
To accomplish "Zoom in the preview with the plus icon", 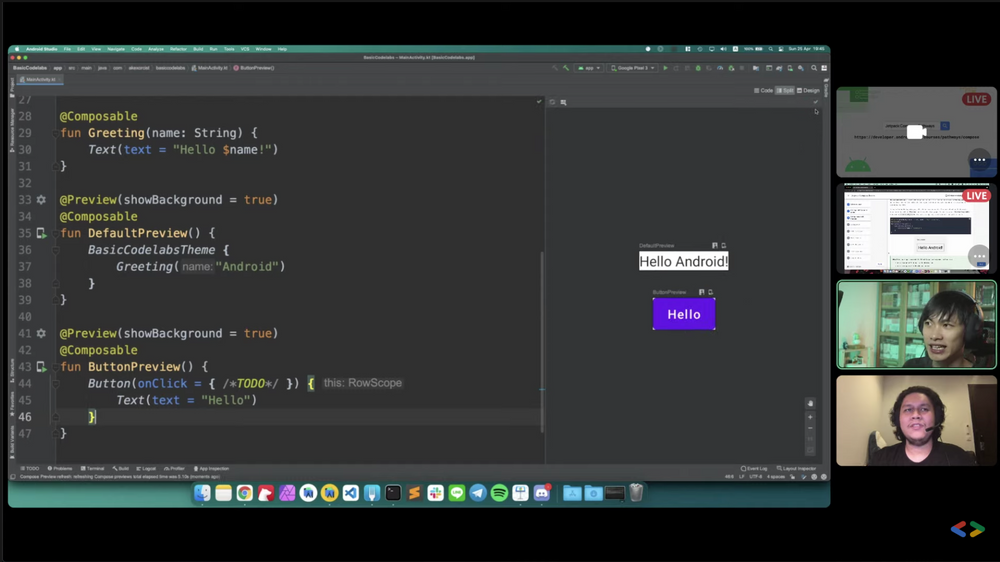I will pyautogui.click(x=810, y=417).
